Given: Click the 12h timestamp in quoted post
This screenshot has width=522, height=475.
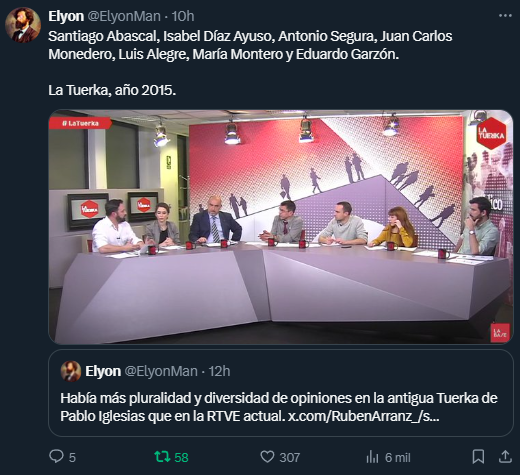Looking at the screenshot, I should (219, 371).
